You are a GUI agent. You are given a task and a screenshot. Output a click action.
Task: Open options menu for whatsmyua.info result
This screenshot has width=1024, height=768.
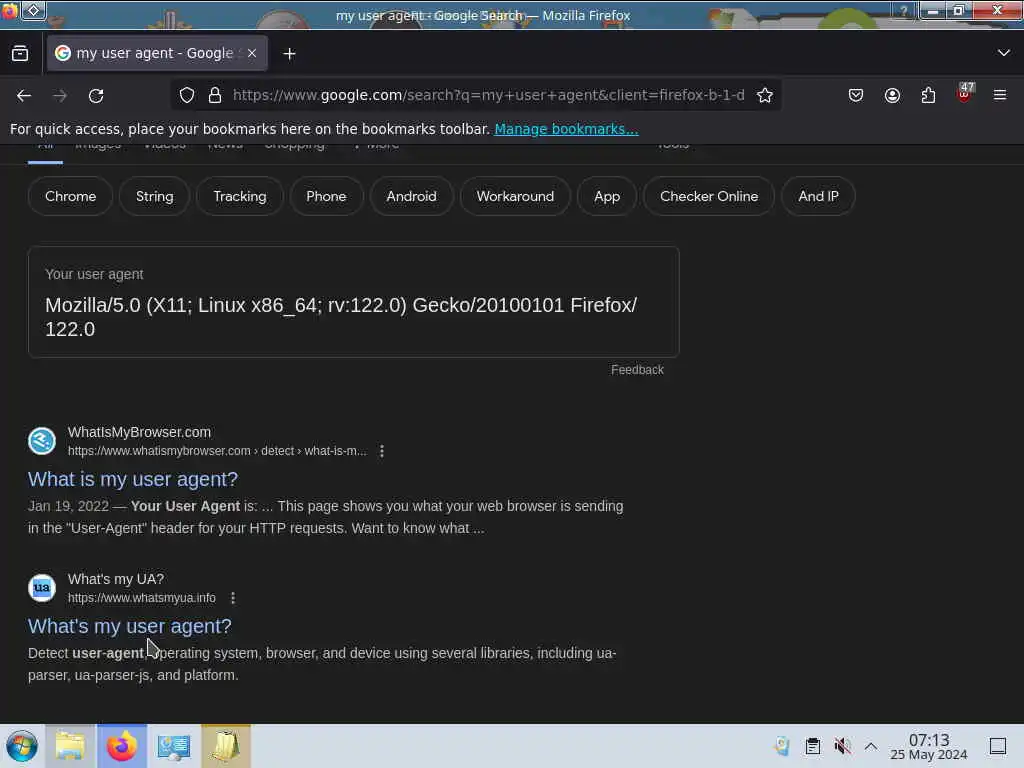[233, 598]
